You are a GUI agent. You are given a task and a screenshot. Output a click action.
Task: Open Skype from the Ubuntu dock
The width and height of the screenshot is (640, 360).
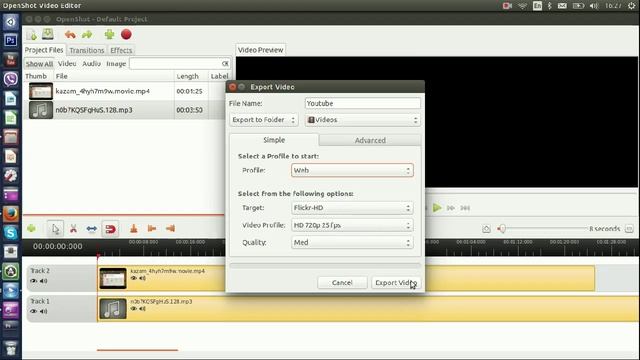click(11, 233)
